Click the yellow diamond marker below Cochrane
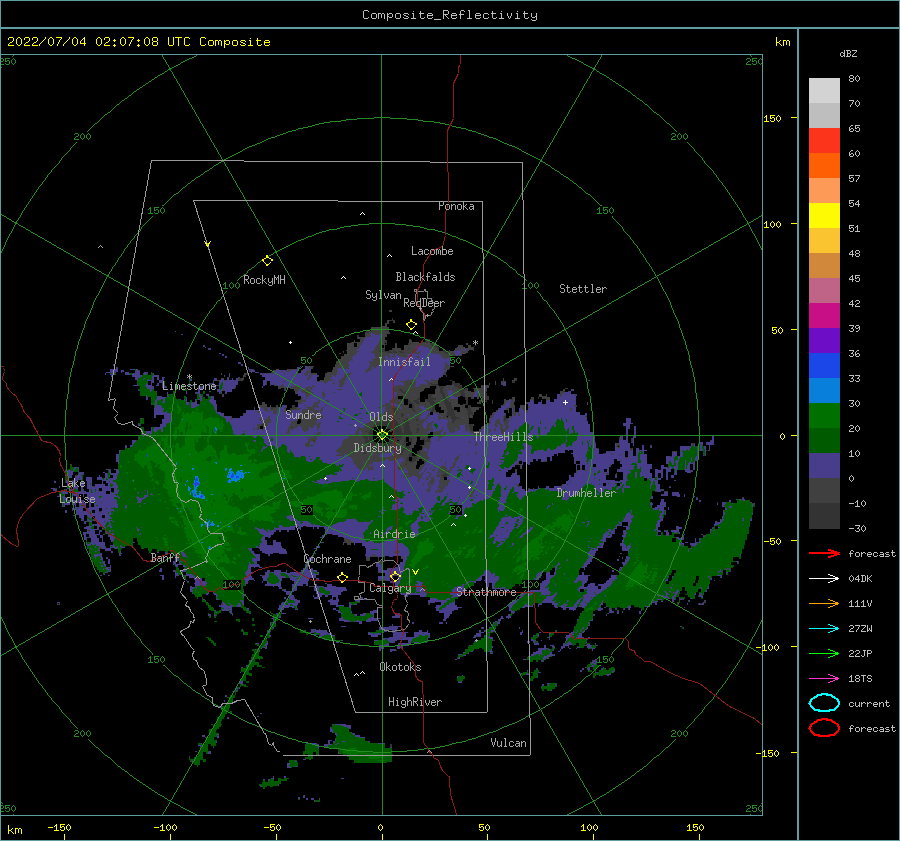 click(342, 578)
